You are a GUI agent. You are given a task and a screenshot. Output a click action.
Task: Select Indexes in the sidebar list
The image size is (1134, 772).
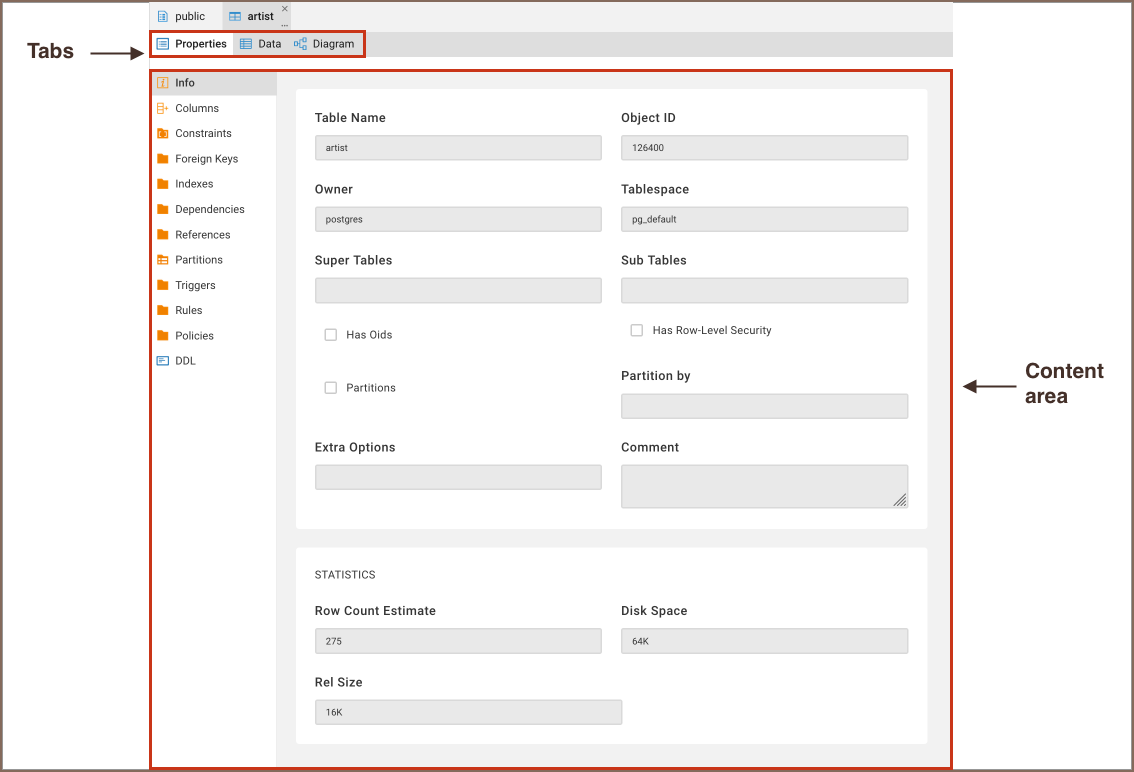tap(194, 184)
